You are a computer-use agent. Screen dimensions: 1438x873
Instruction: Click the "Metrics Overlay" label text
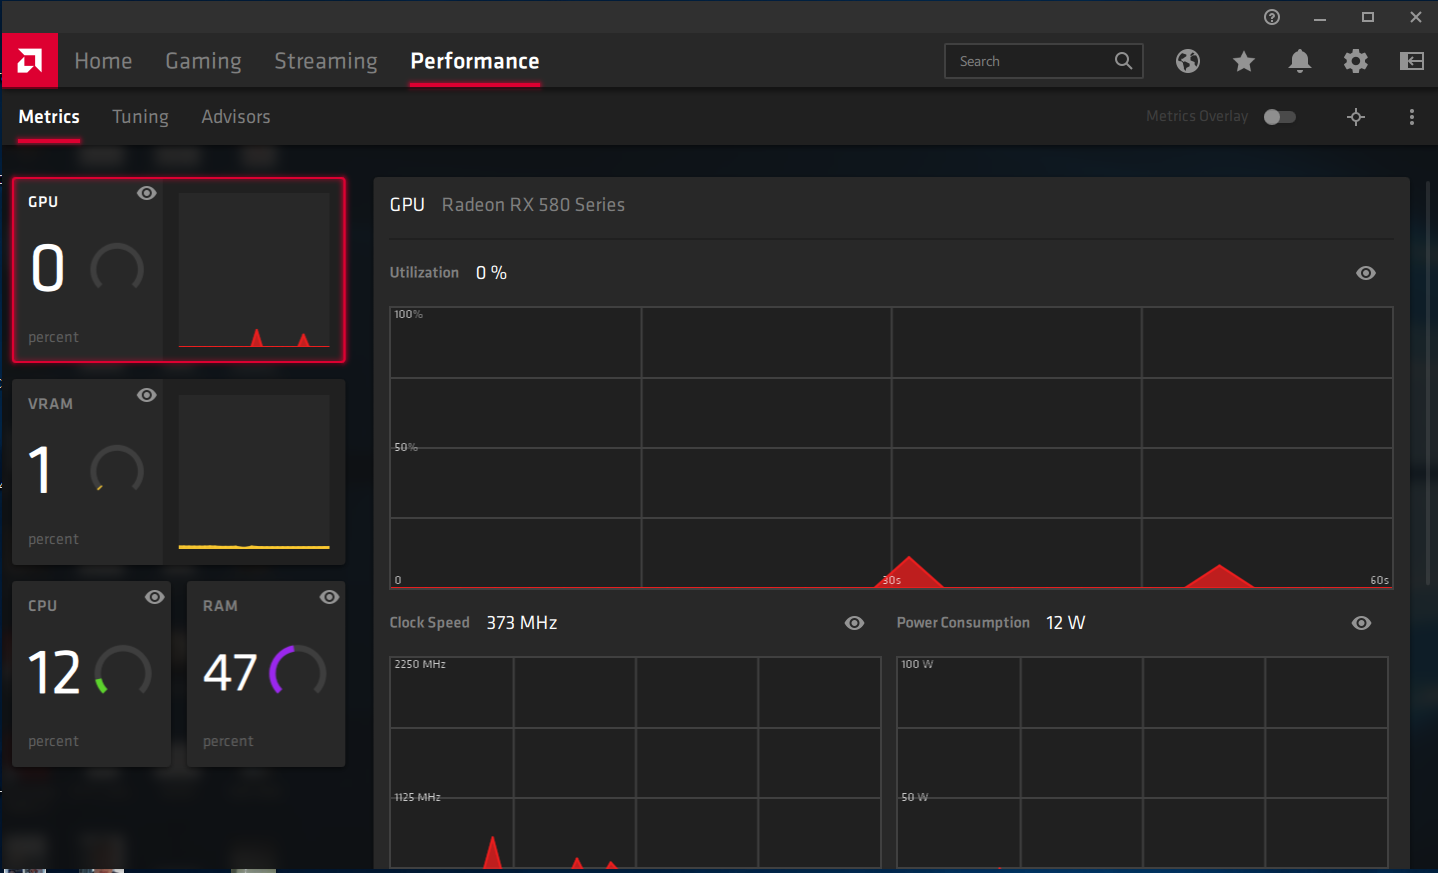[x=1197, y=117]
